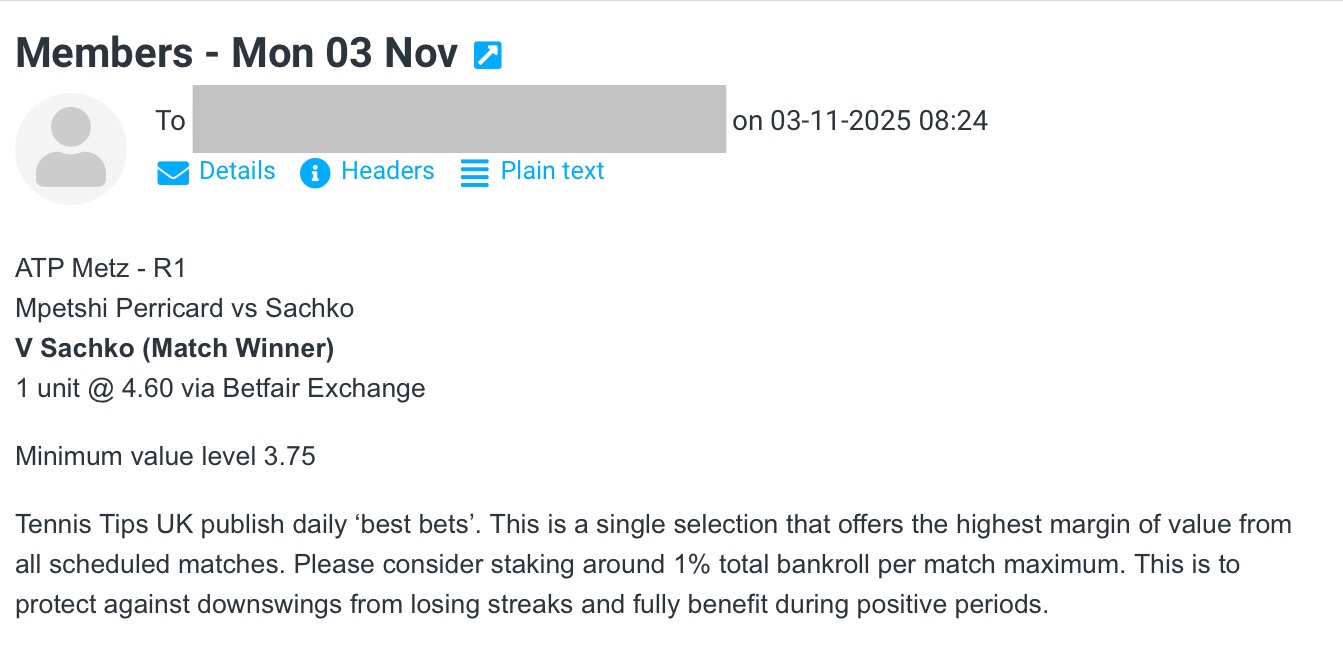Click the 'ATP Metz - R1' line

tap(99, 267)
